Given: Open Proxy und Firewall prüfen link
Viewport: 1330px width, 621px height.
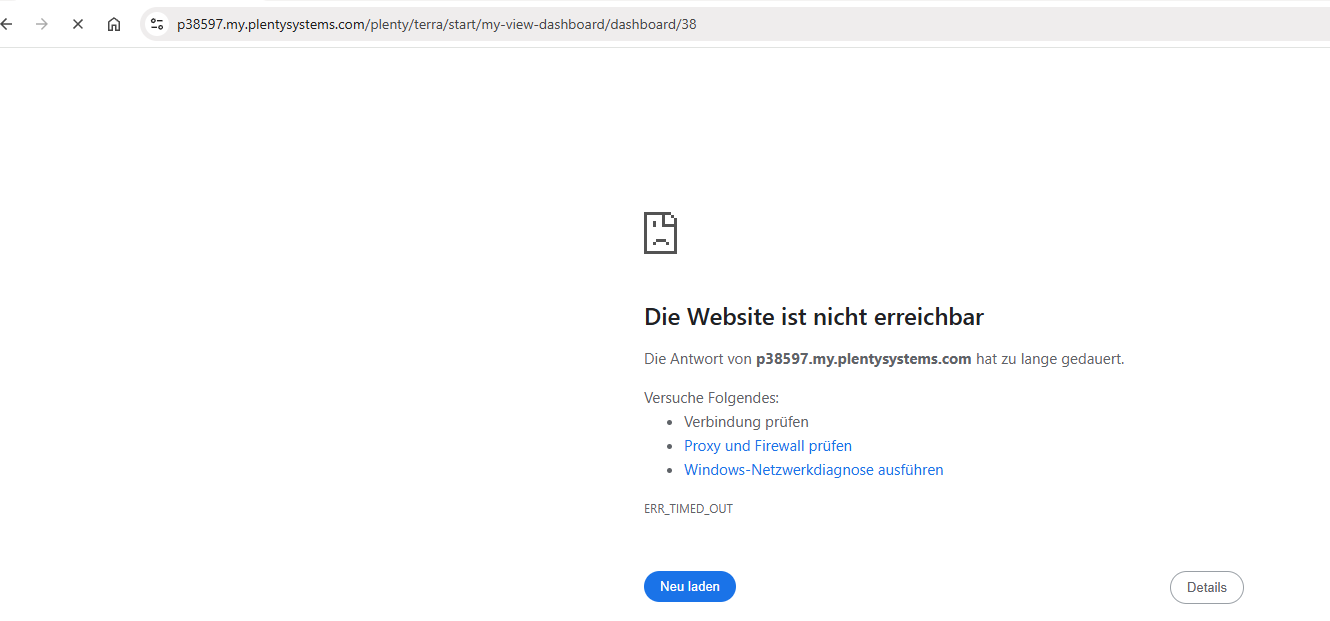Looking at the screenshot, I should 767,446.
